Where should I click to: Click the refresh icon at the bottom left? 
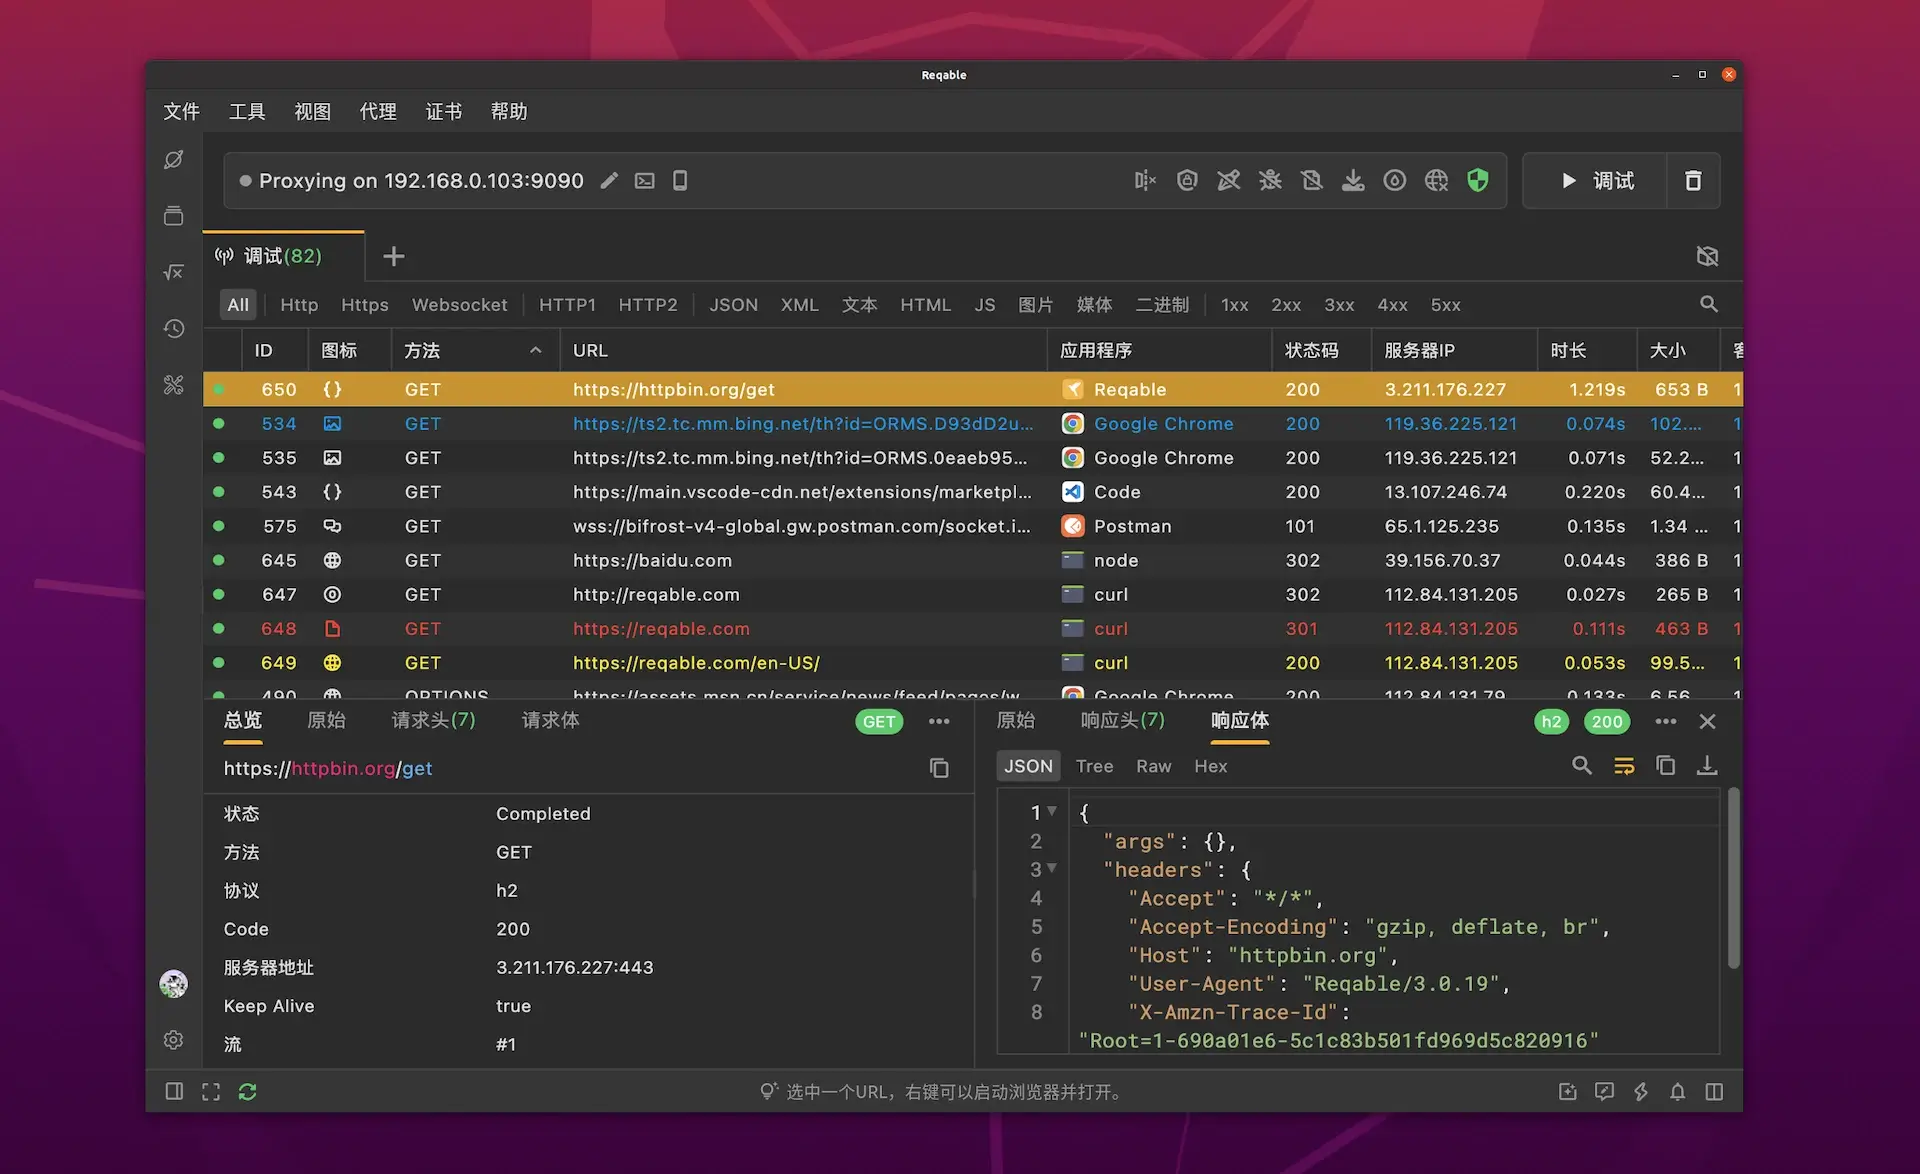tap(247, 1091)
